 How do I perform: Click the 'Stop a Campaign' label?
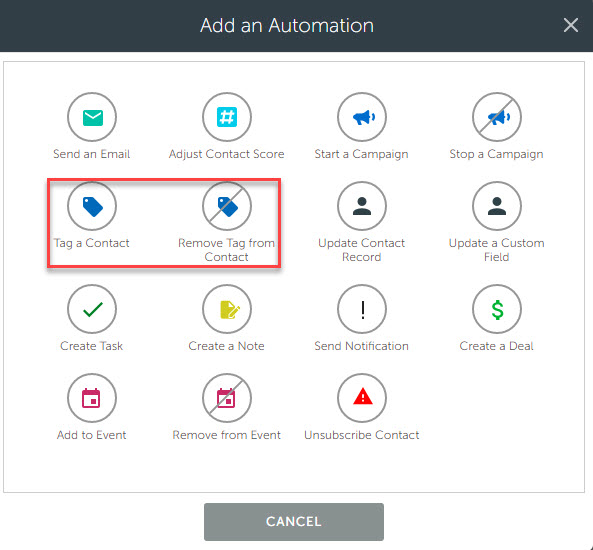click(497, 154)
